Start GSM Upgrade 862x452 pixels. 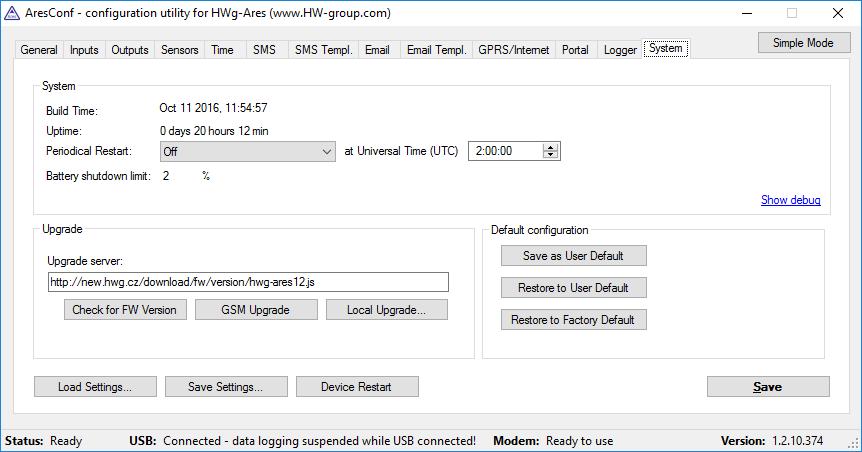click(256, 310)
